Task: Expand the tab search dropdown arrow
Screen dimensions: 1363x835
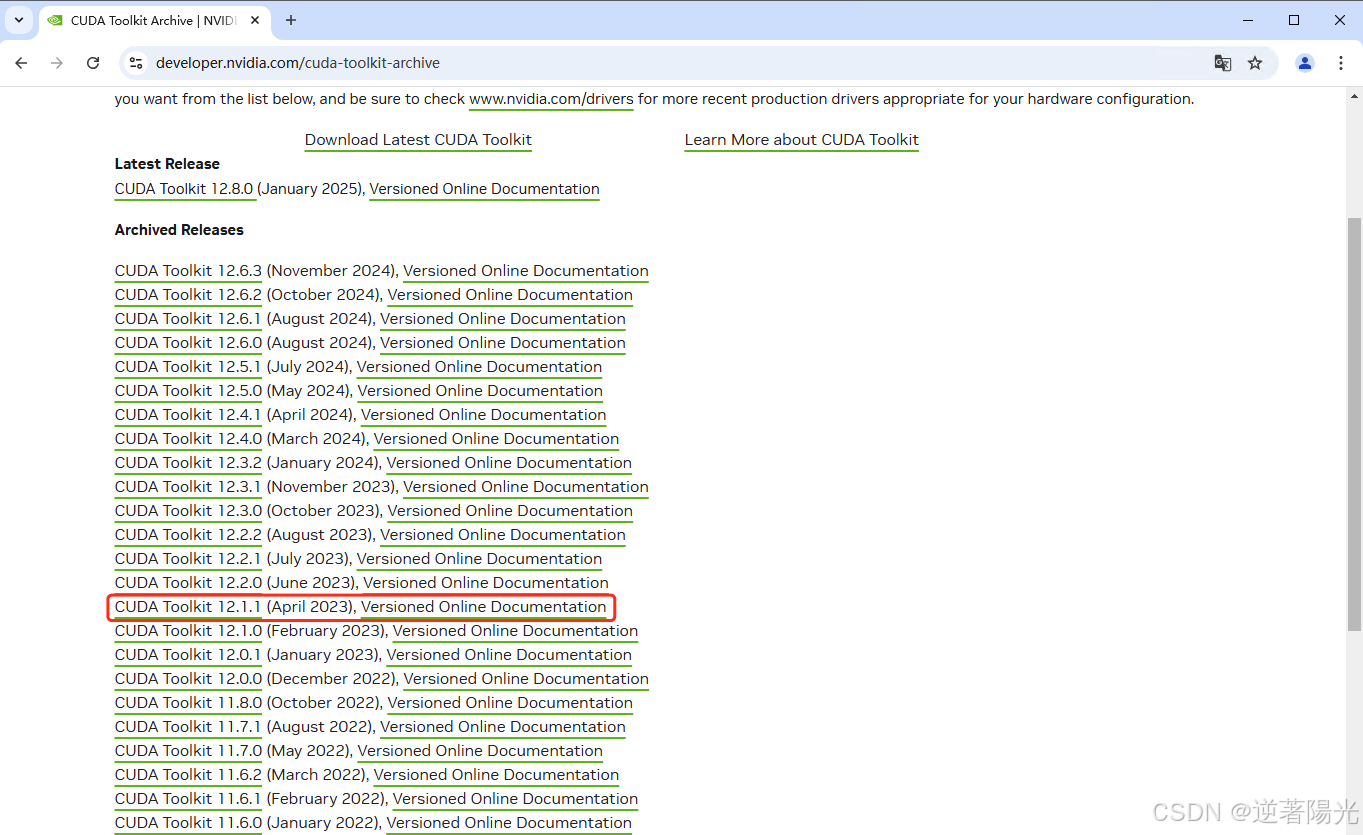Action: pos(19,20)
